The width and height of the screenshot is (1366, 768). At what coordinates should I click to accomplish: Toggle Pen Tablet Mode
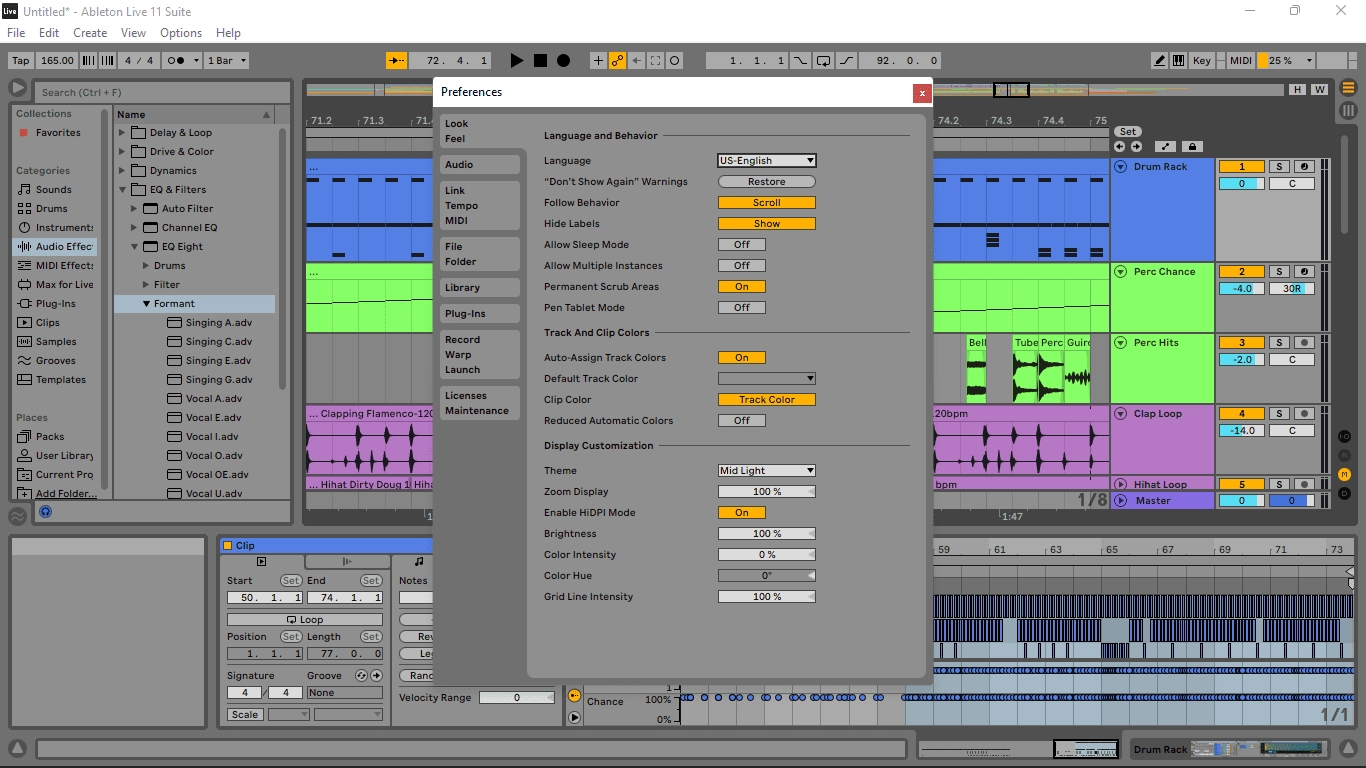coord(742,308)
